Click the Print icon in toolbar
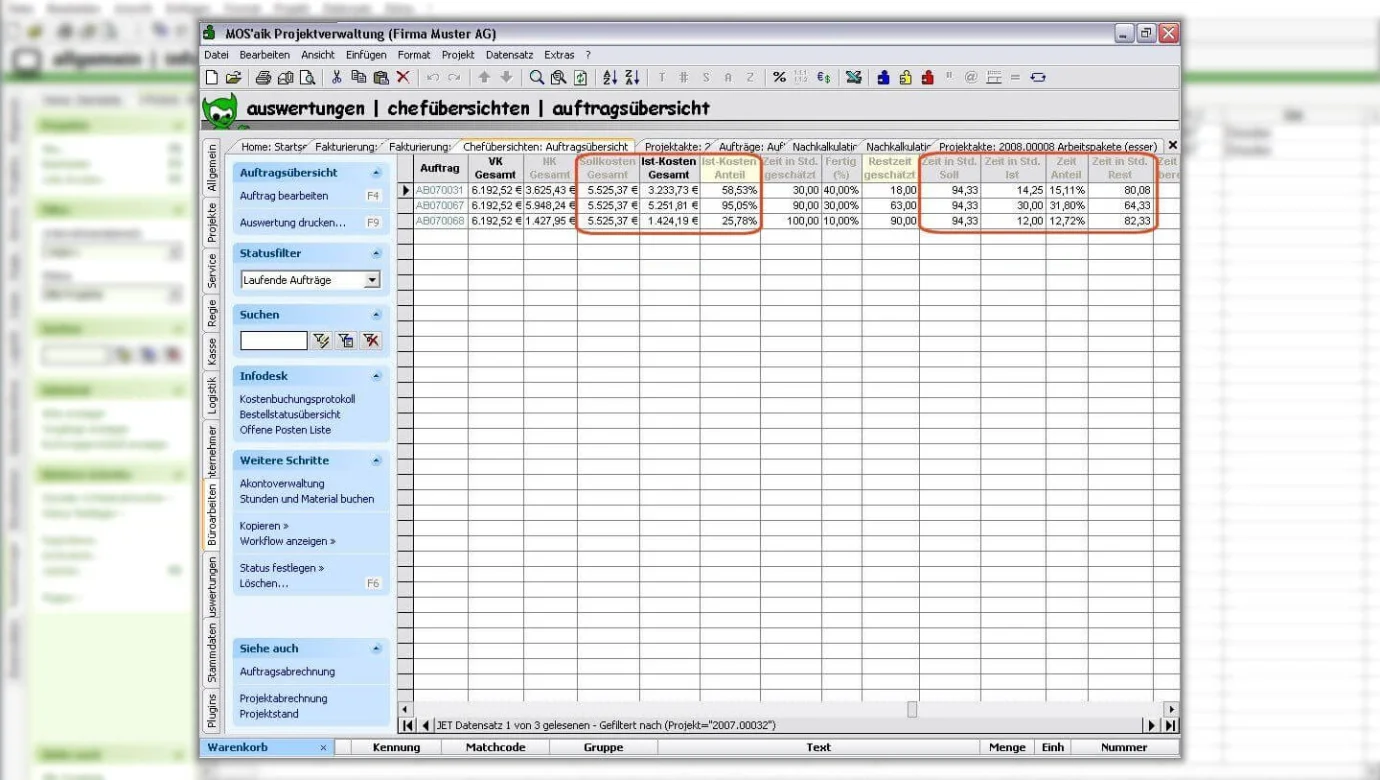The height and width of the screenshot is (780, 1380). [x=263, y=77]
